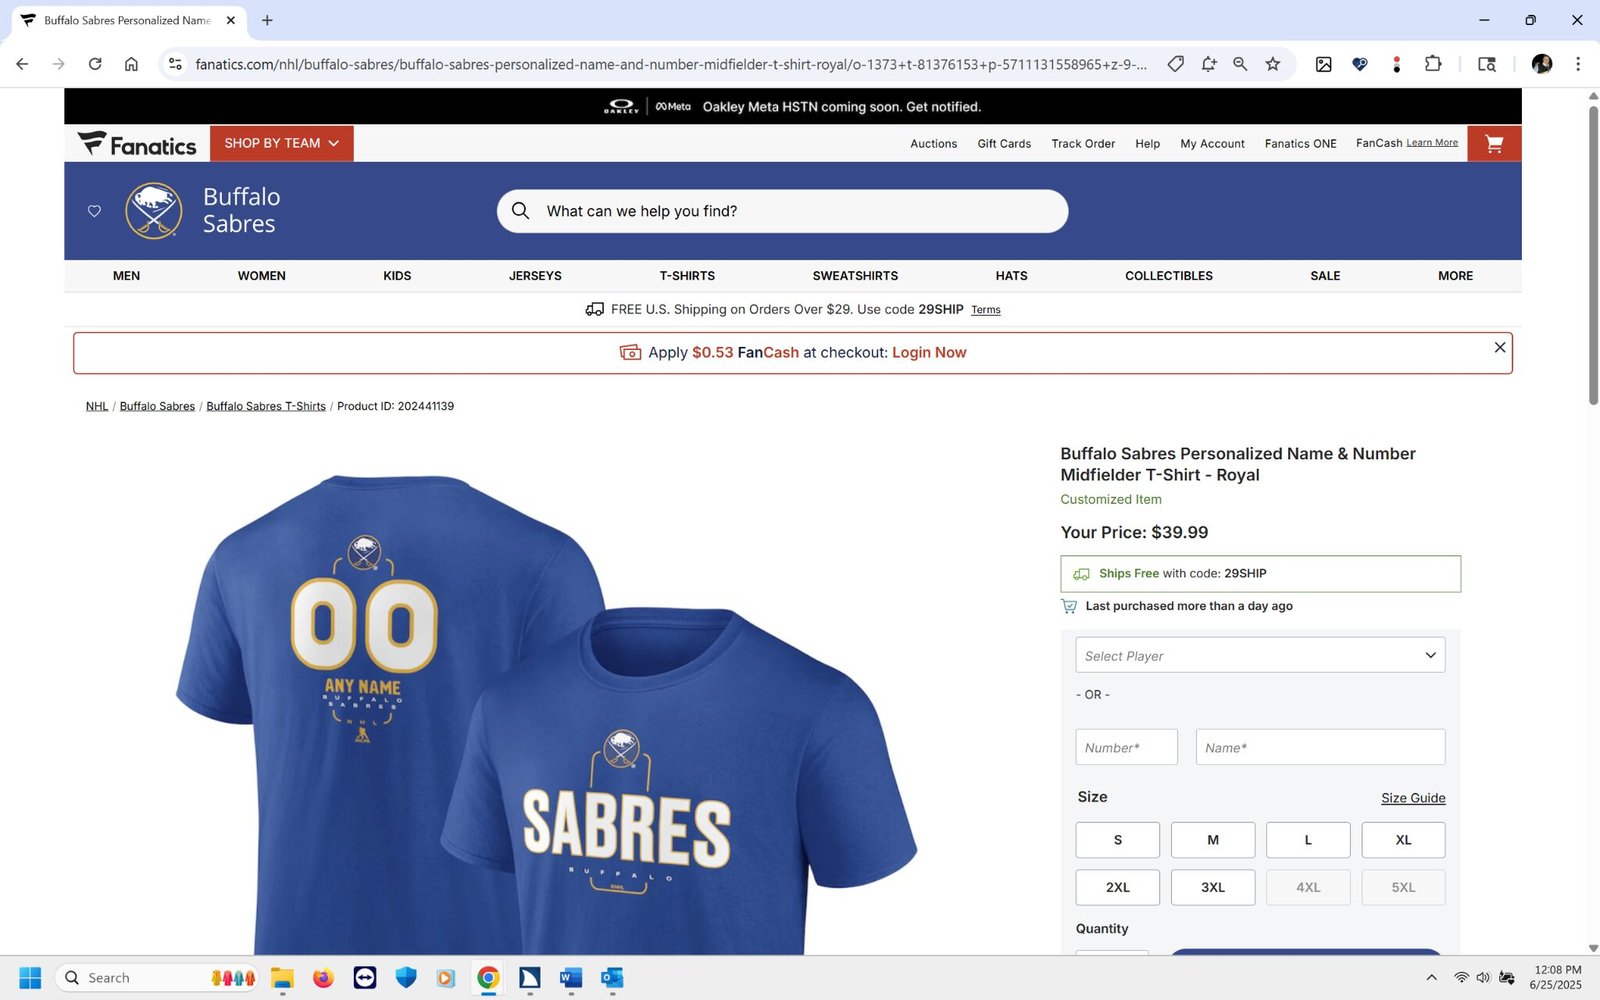Open the SWEATSHIRTS category menu
The height and width of the screenshot is (1000, 1600).
(855, 276)
